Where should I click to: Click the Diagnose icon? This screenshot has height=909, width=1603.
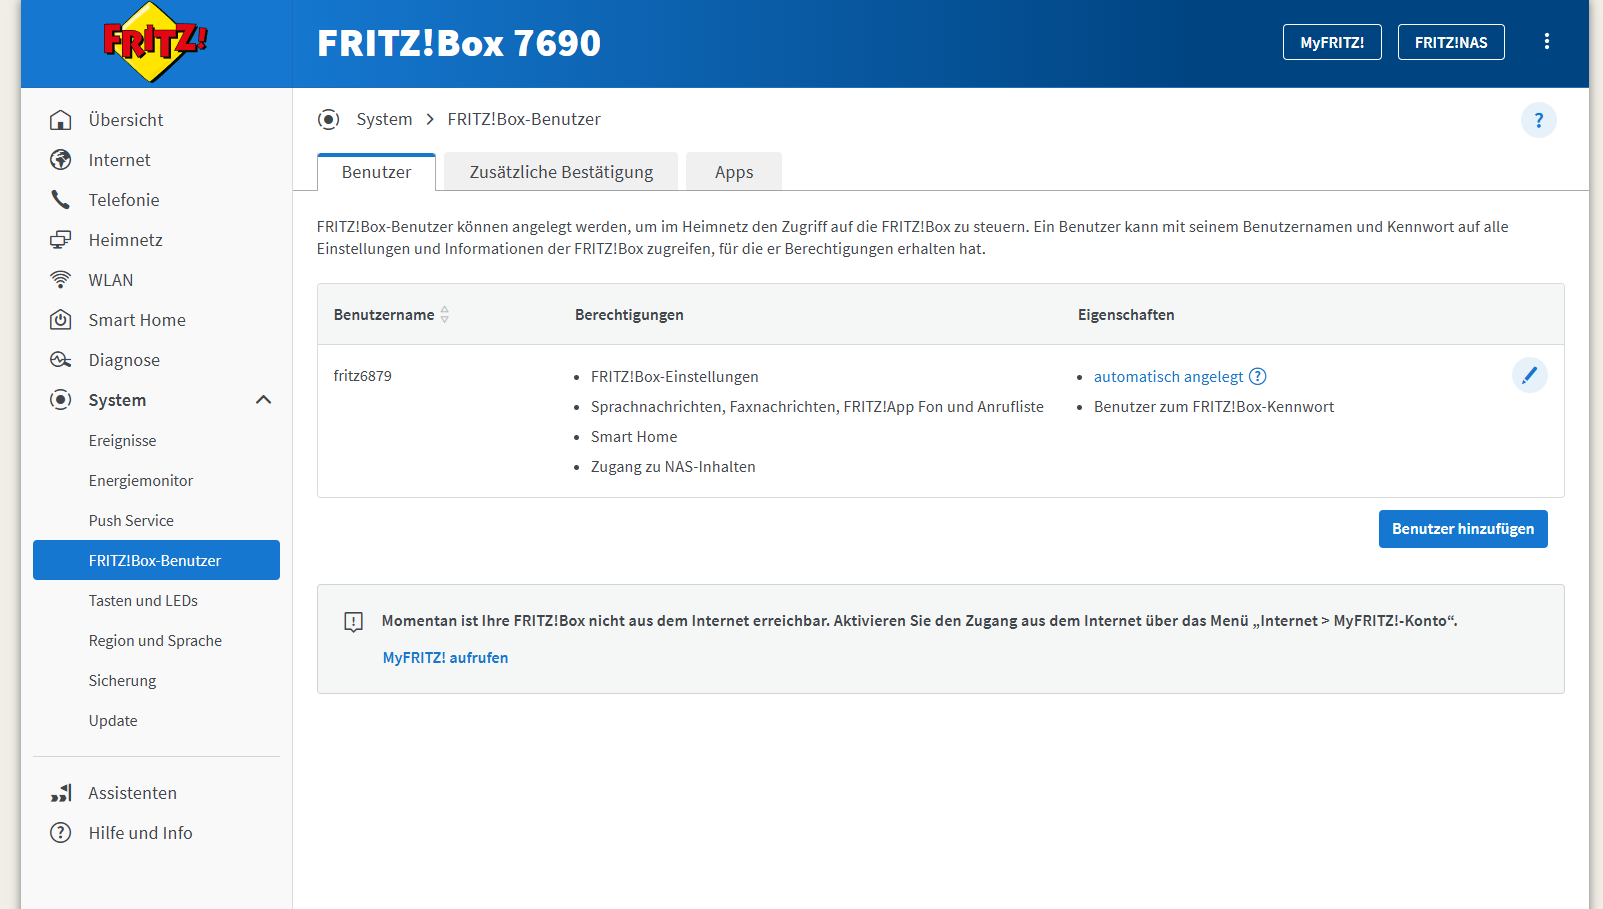(x=61, y=360)
